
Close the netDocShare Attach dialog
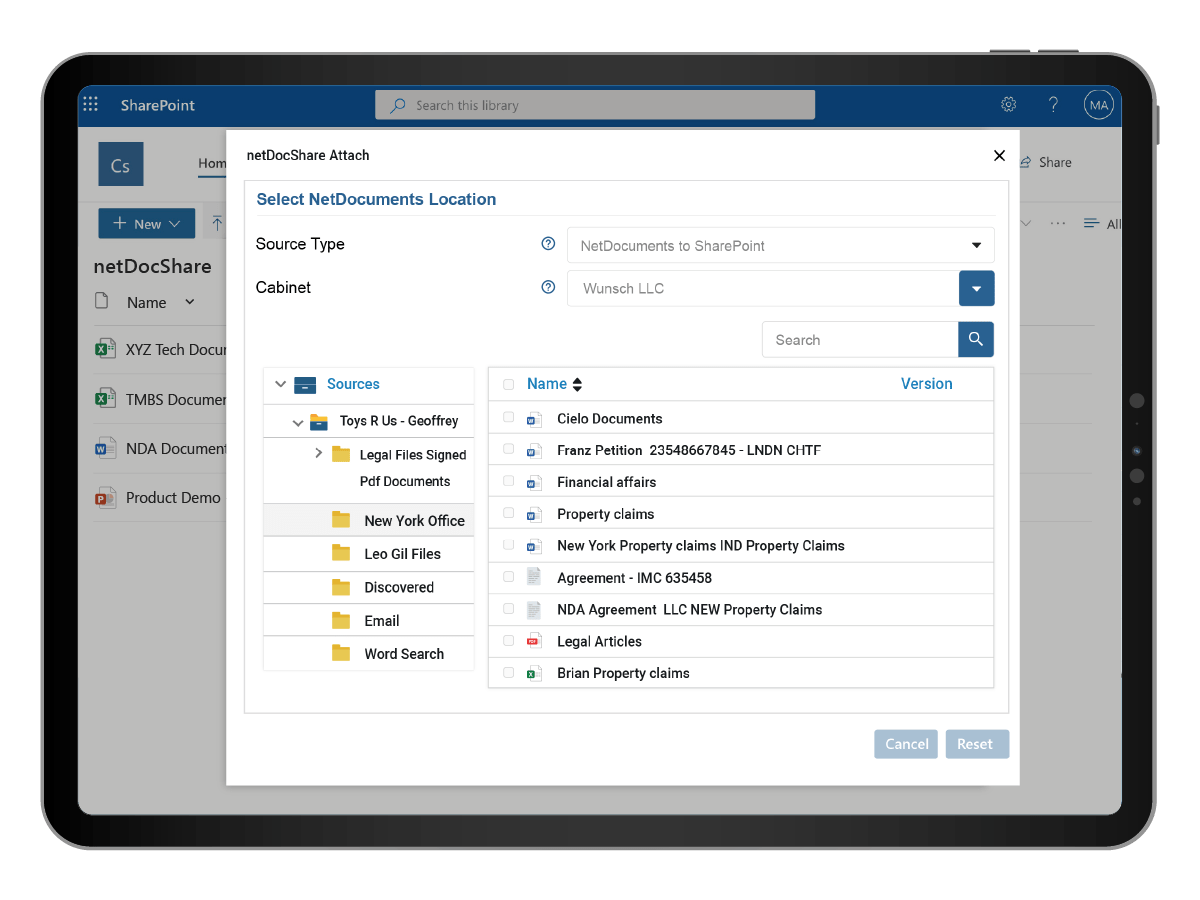click(x=999, y=155)
